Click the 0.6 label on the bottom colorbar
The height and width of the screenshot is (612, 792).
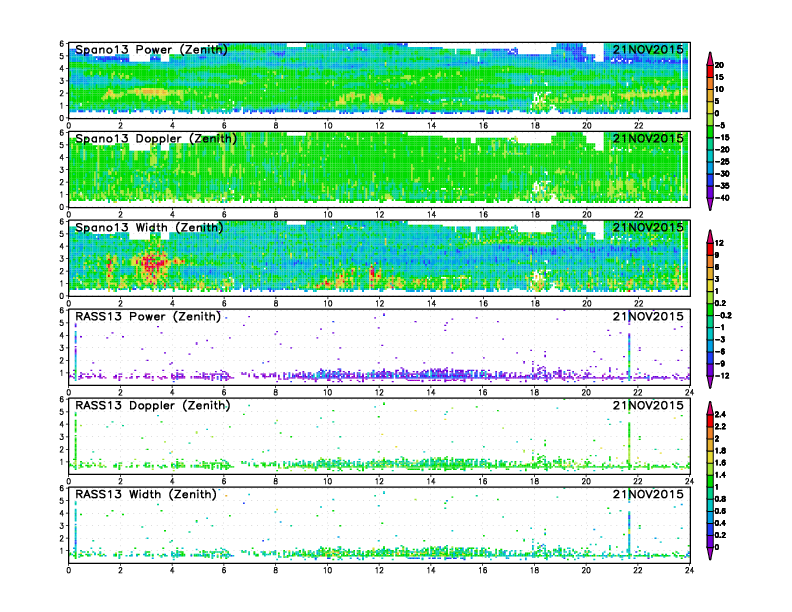[721, 511]
